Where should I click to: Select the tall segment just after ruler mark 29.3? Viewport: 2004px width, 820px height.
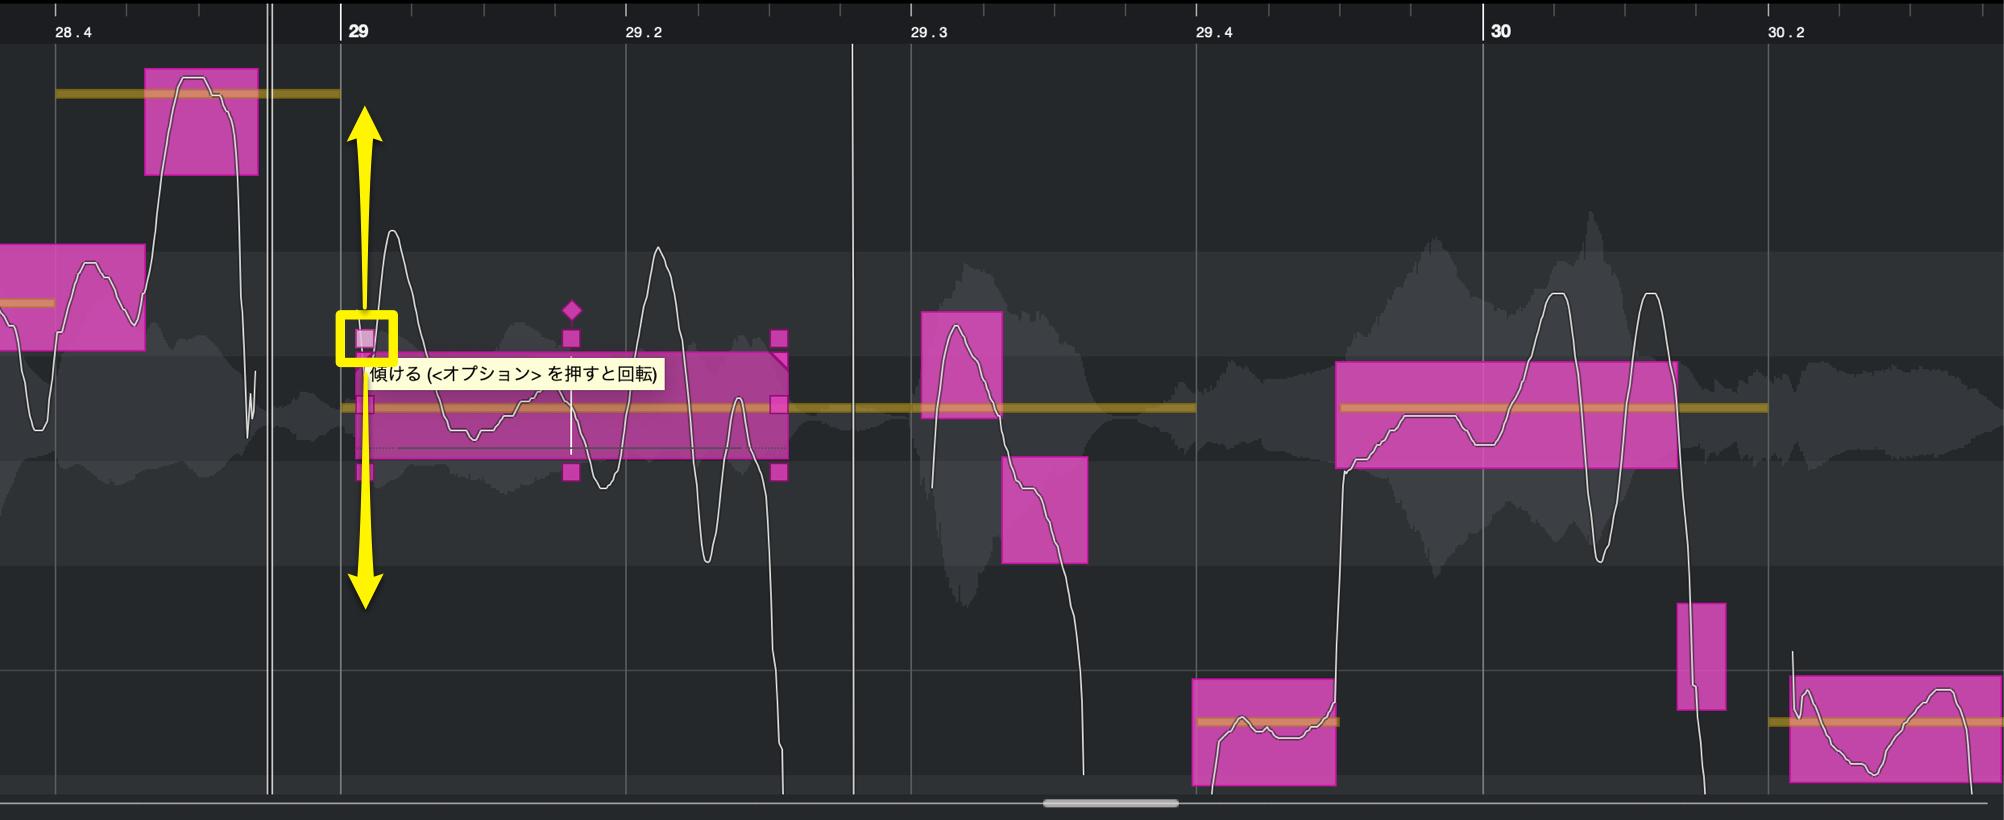[962, 365]
